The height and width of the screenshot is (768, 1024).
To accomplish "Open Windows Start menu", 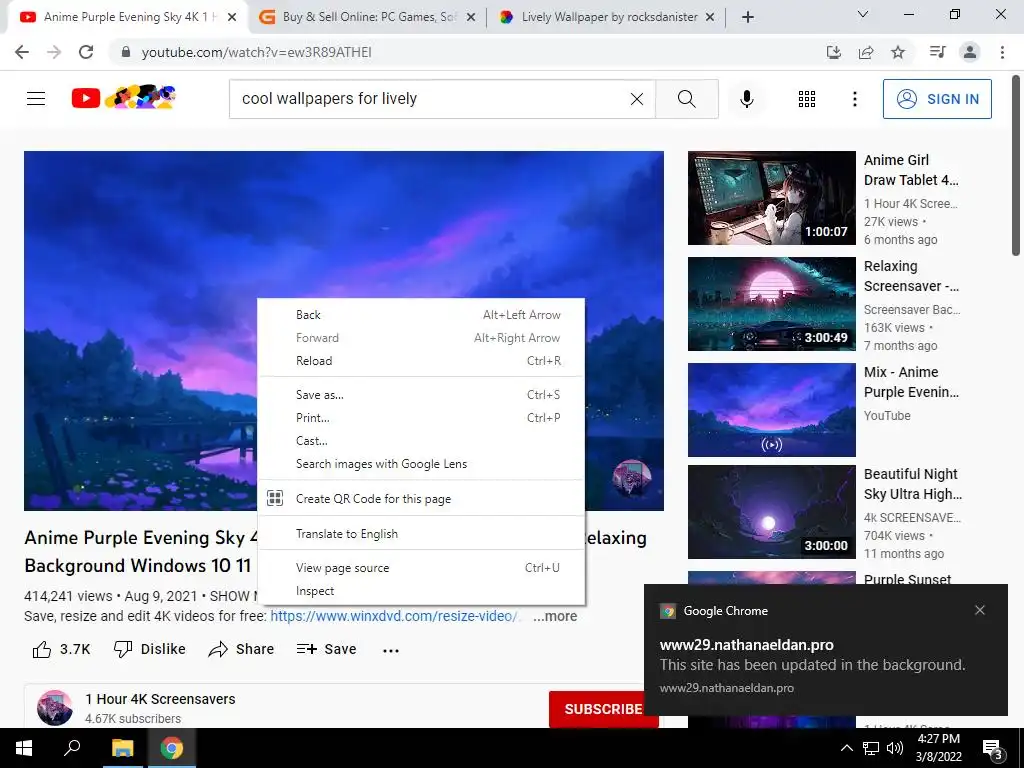I will (x=24, y=748).
